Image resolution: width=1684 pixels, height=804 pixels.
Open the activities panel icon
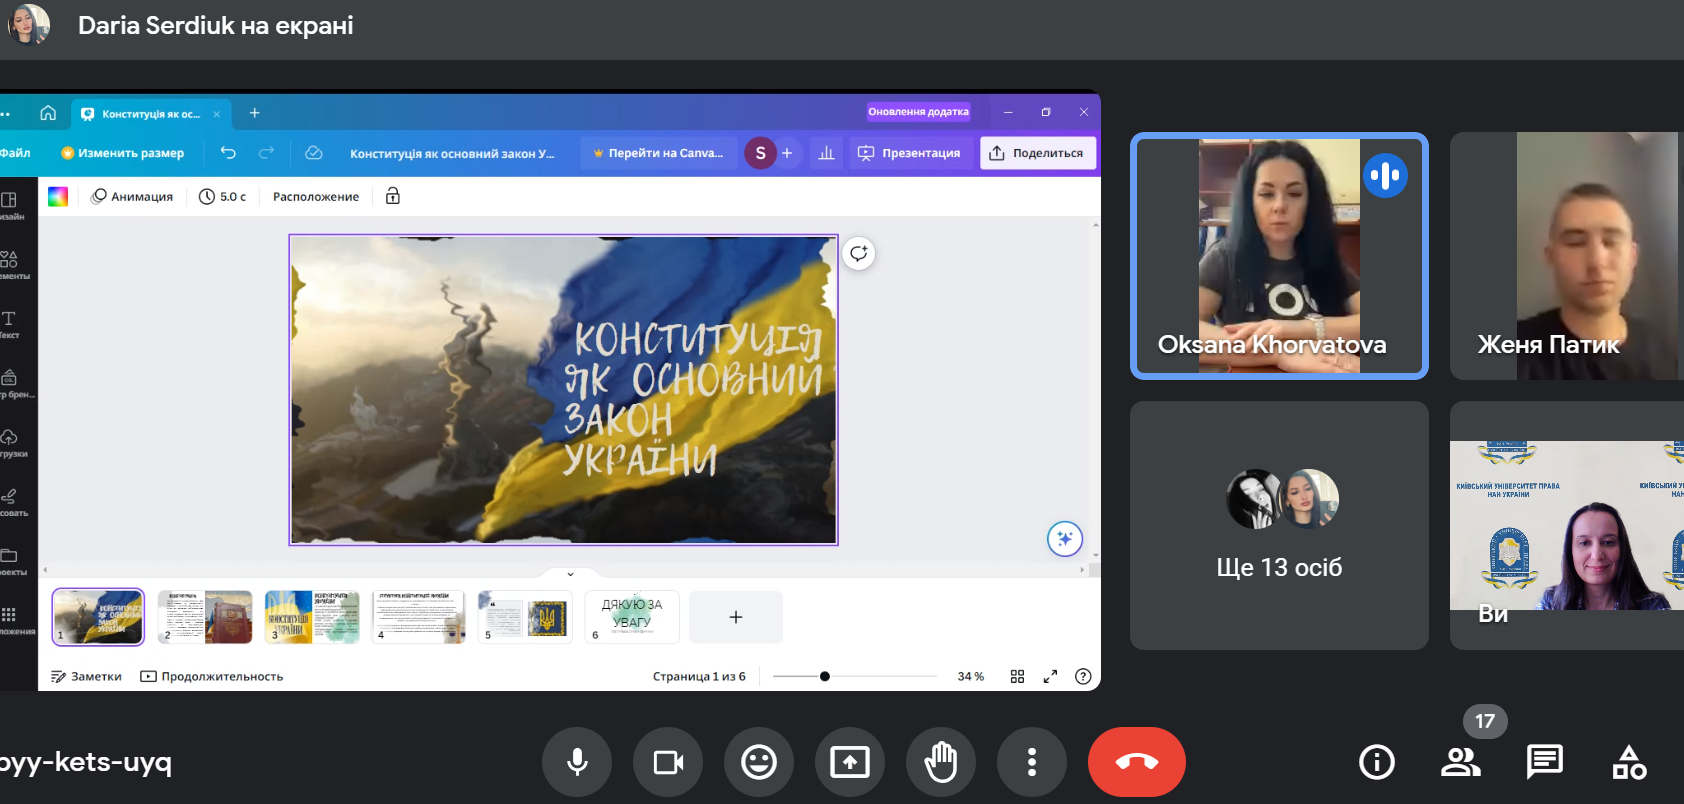[x=1629, y=763]
